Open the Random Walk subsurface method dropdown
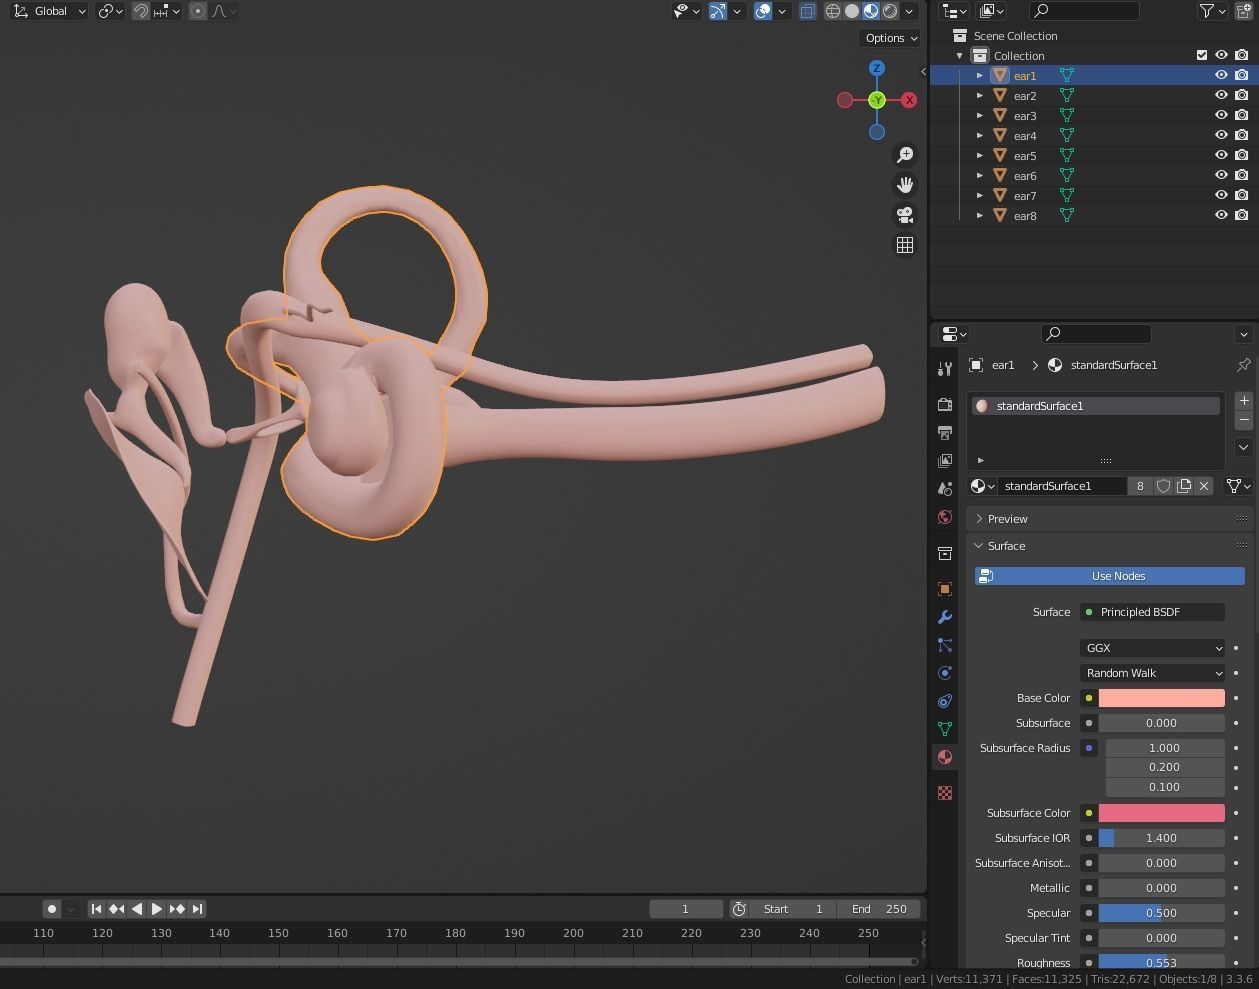 [x=1153, y=673]
